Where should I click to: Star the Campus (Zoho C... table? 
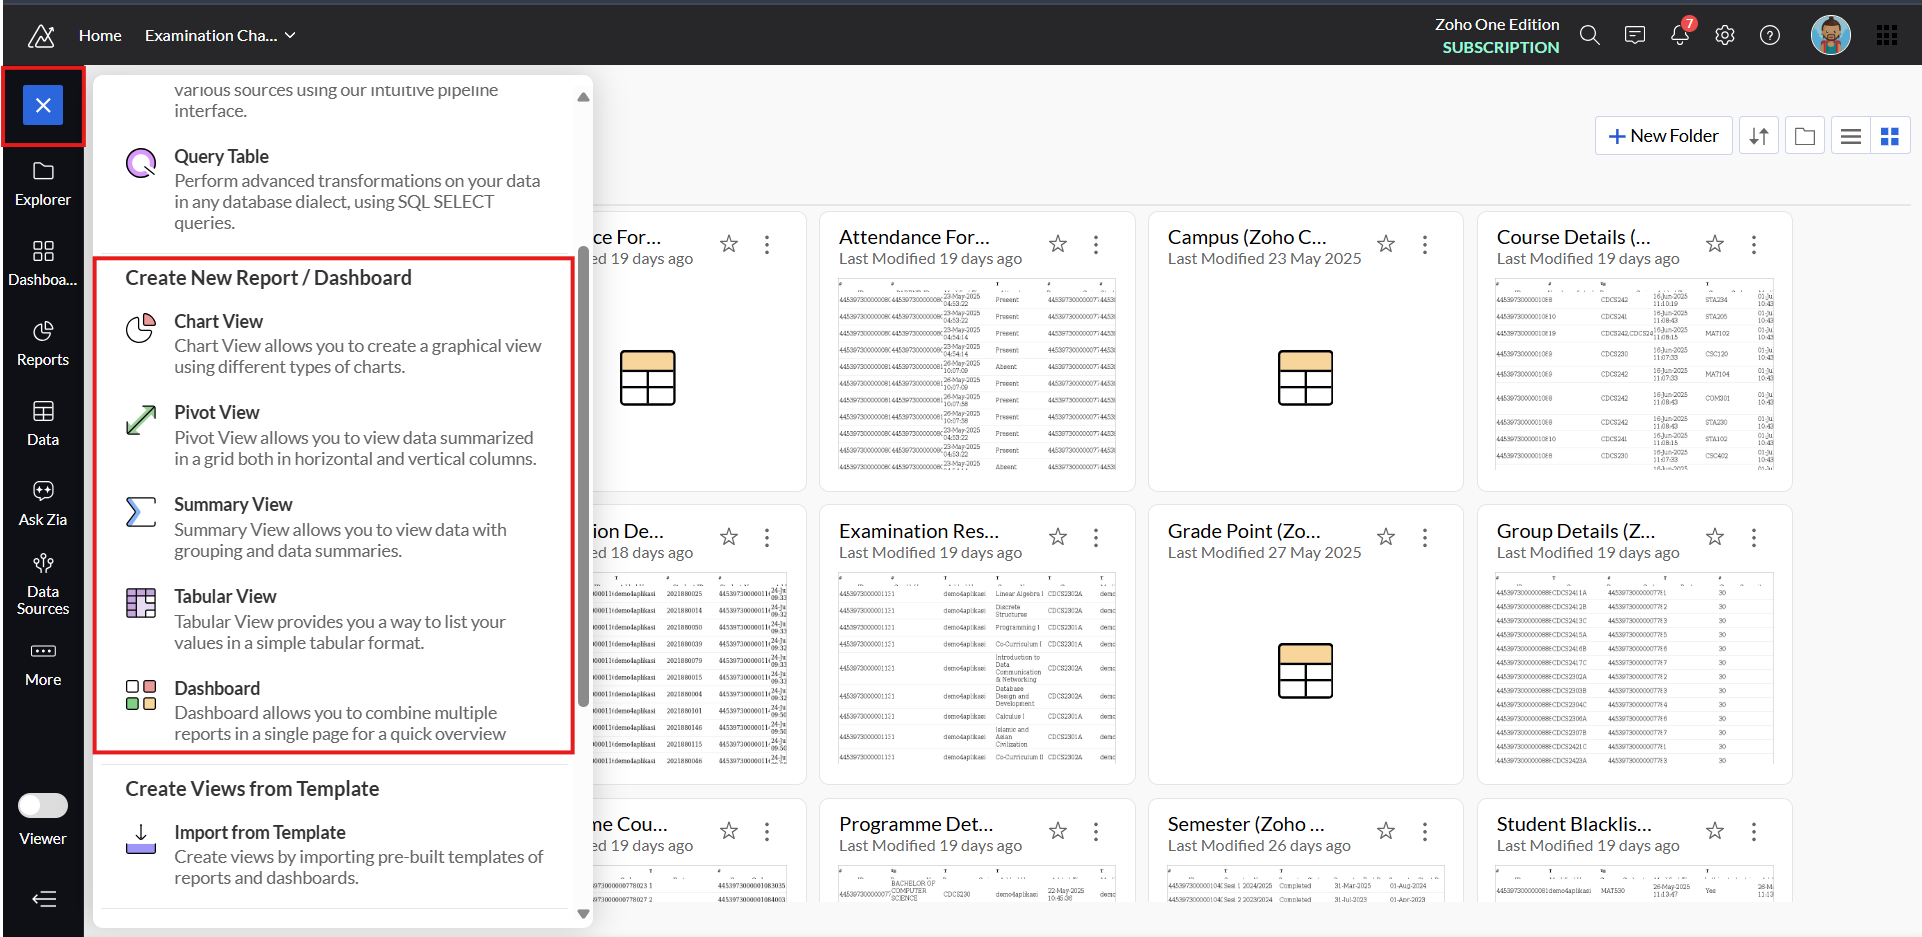click(1386, 244)
